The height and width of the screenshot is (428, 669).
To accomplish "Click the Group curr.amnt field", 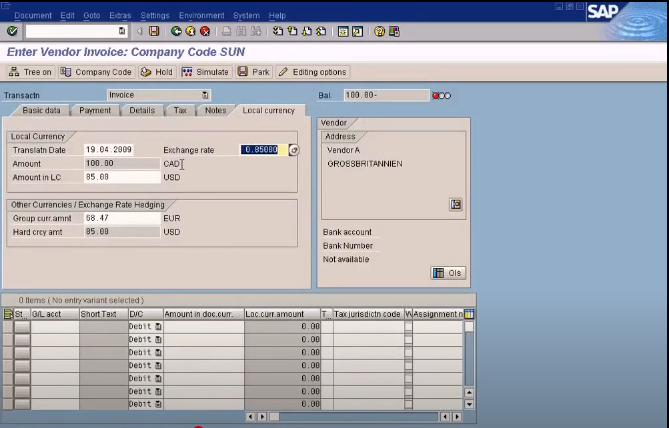I will pyautogui.click(x=122, y=218).
